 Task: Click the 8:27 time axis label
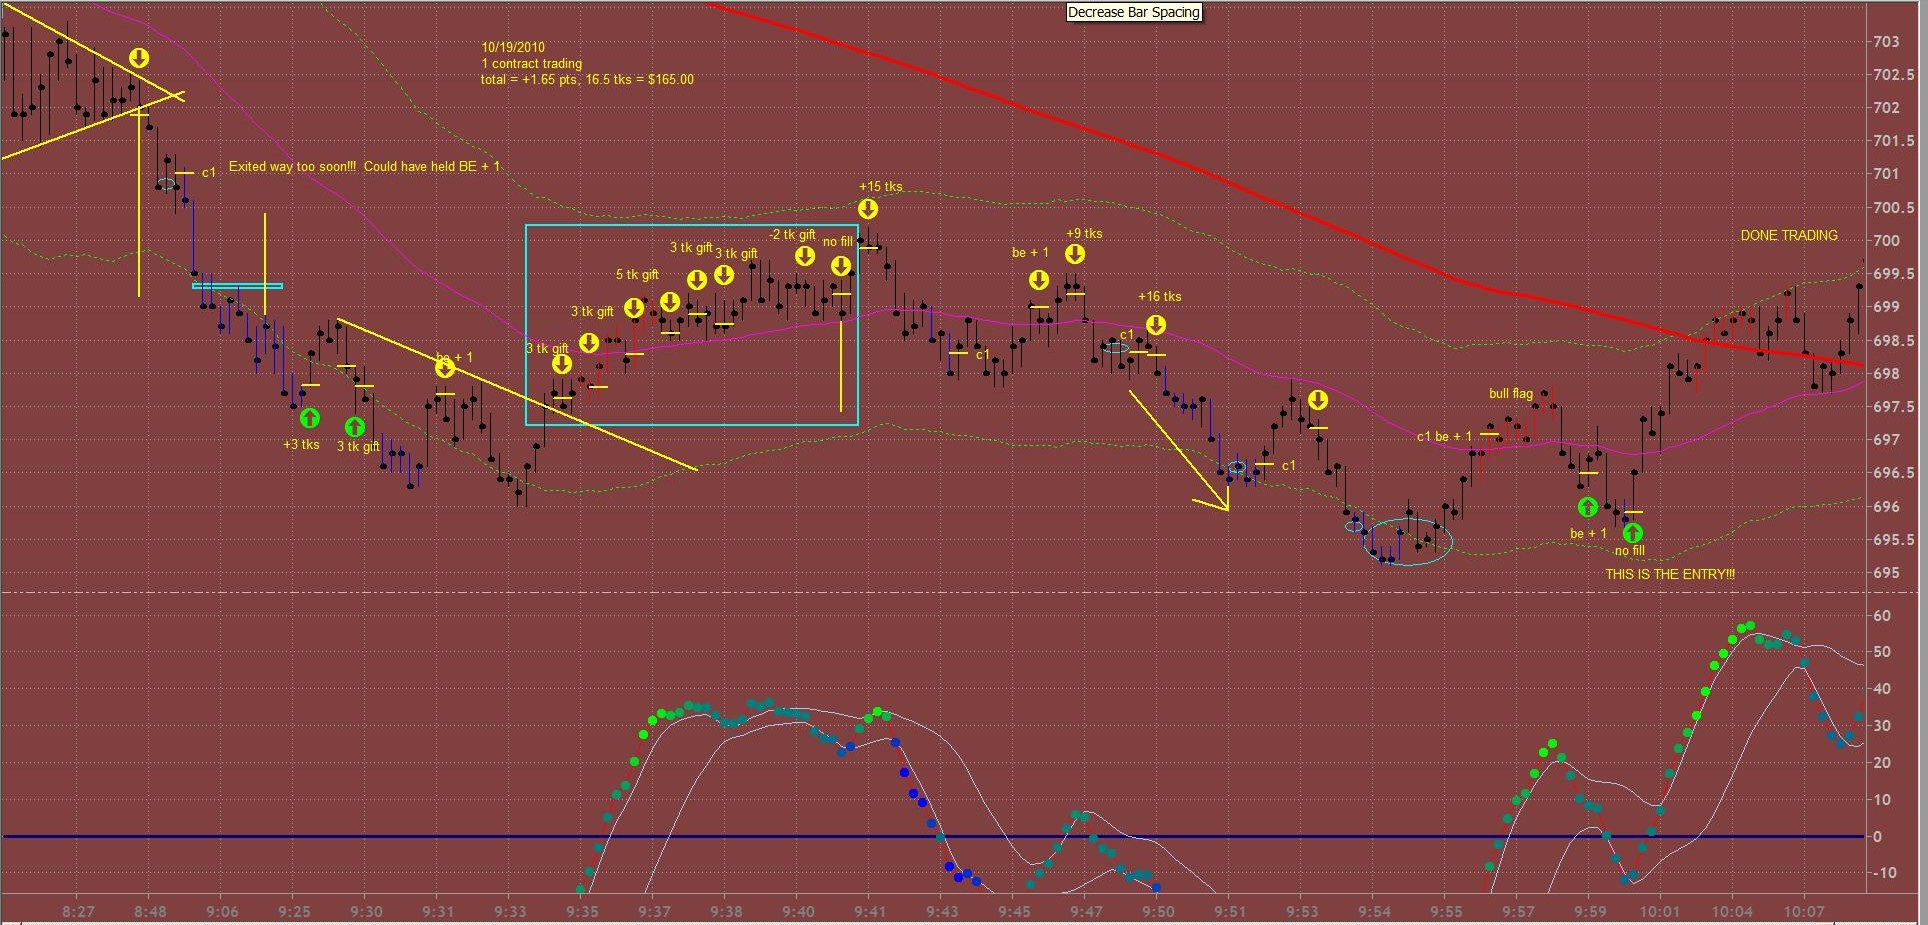[x=78, y=911]
